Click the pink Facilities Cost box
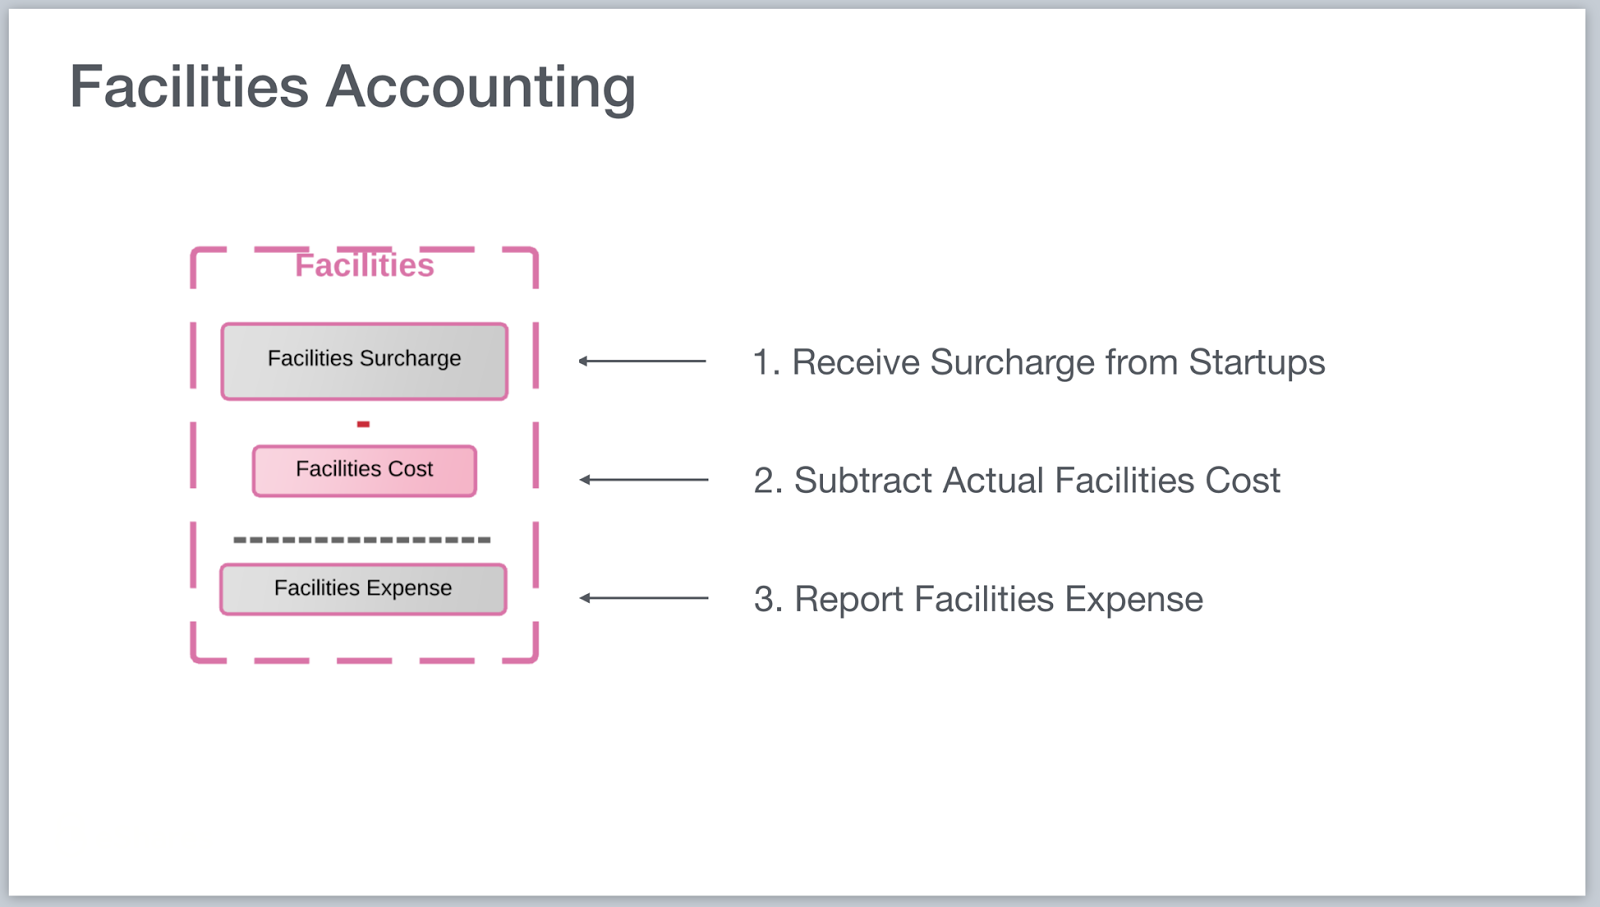1600x907 pixels. point(364,470)
